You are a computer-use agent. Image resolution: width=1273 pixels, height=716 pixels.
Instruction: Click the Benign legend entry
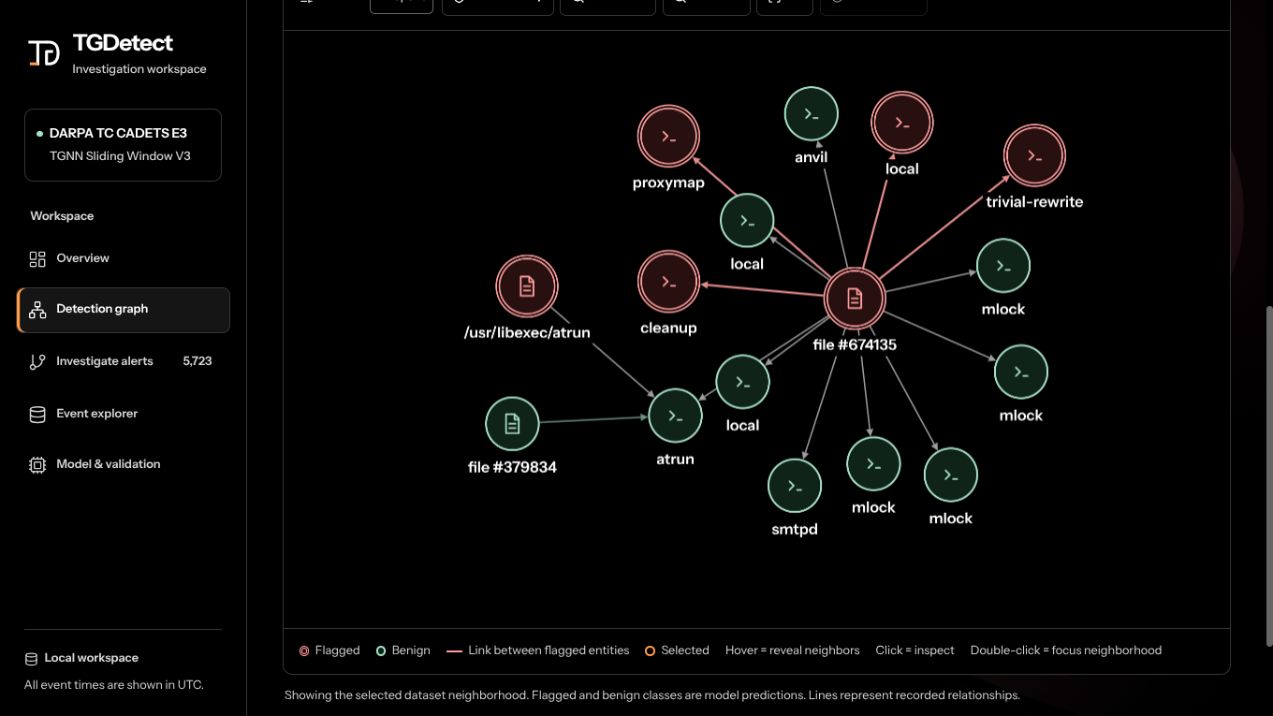pos(403,650)
